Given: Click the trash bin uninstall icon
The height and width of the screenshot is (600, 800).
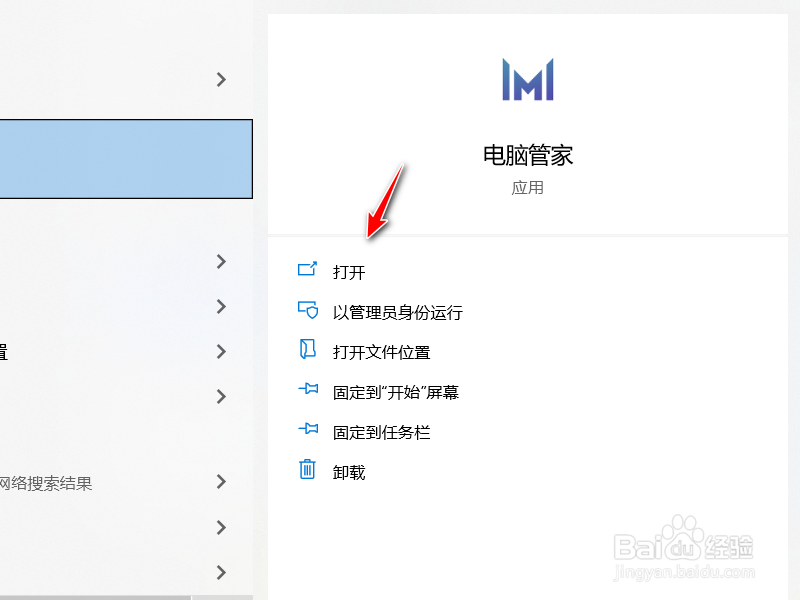Looking at the screenshot, I should [x=307, y=469].
